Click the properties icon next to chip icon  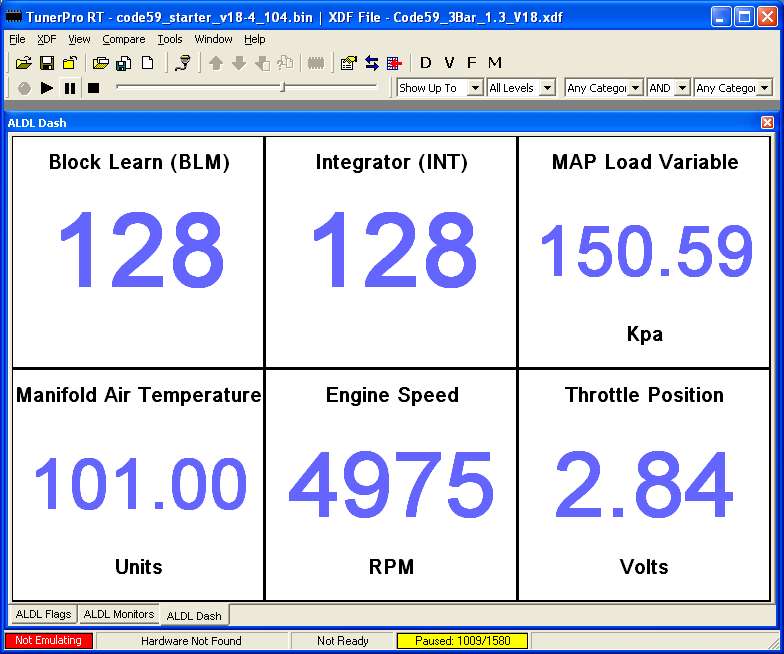[x=348, y=63]
